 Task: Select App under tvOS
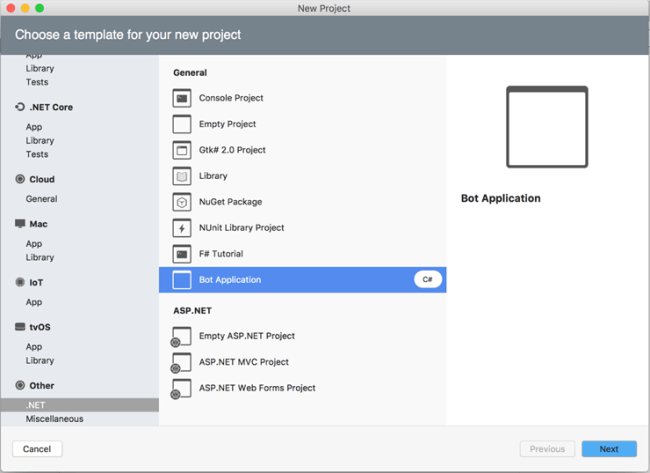(34, 347)
